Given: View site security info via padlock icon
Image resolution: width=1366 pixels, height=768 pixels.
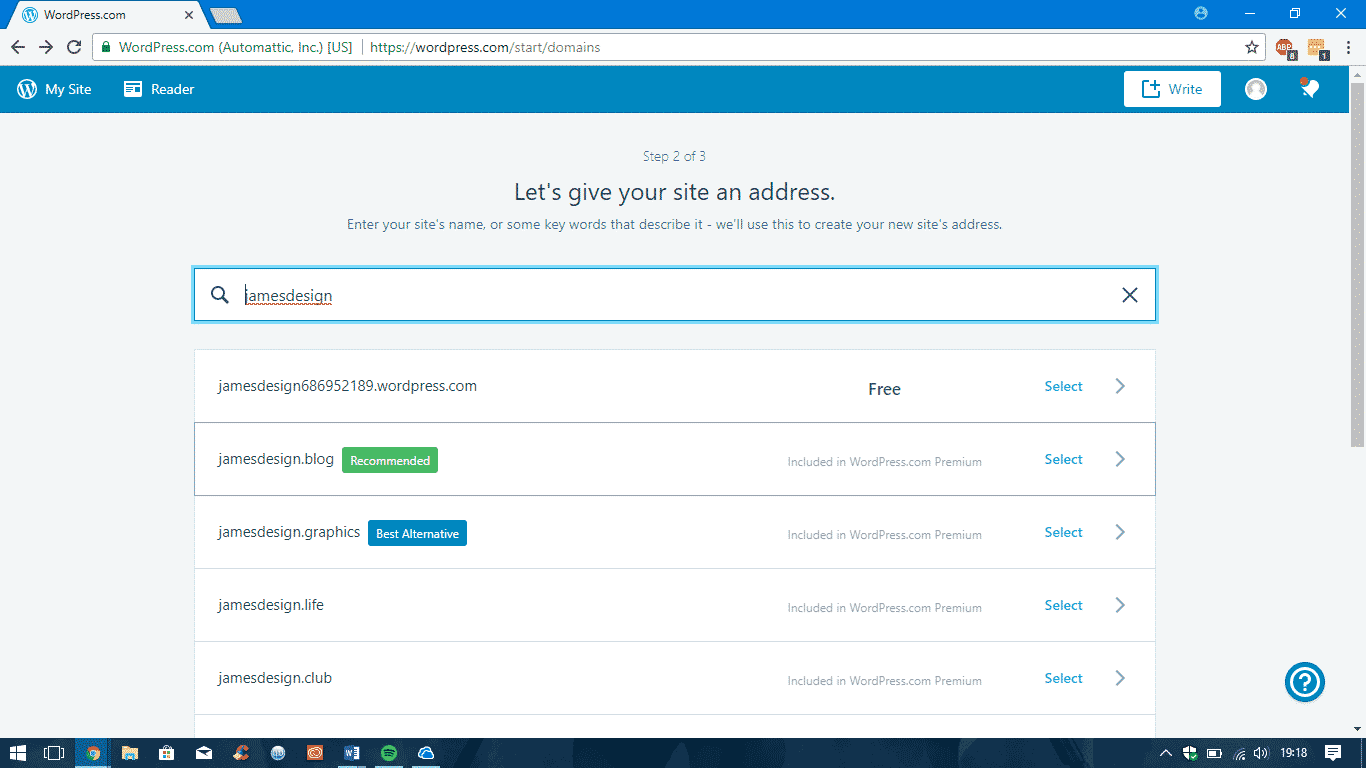Looking at the screenshot, I should tap(107, 47).
